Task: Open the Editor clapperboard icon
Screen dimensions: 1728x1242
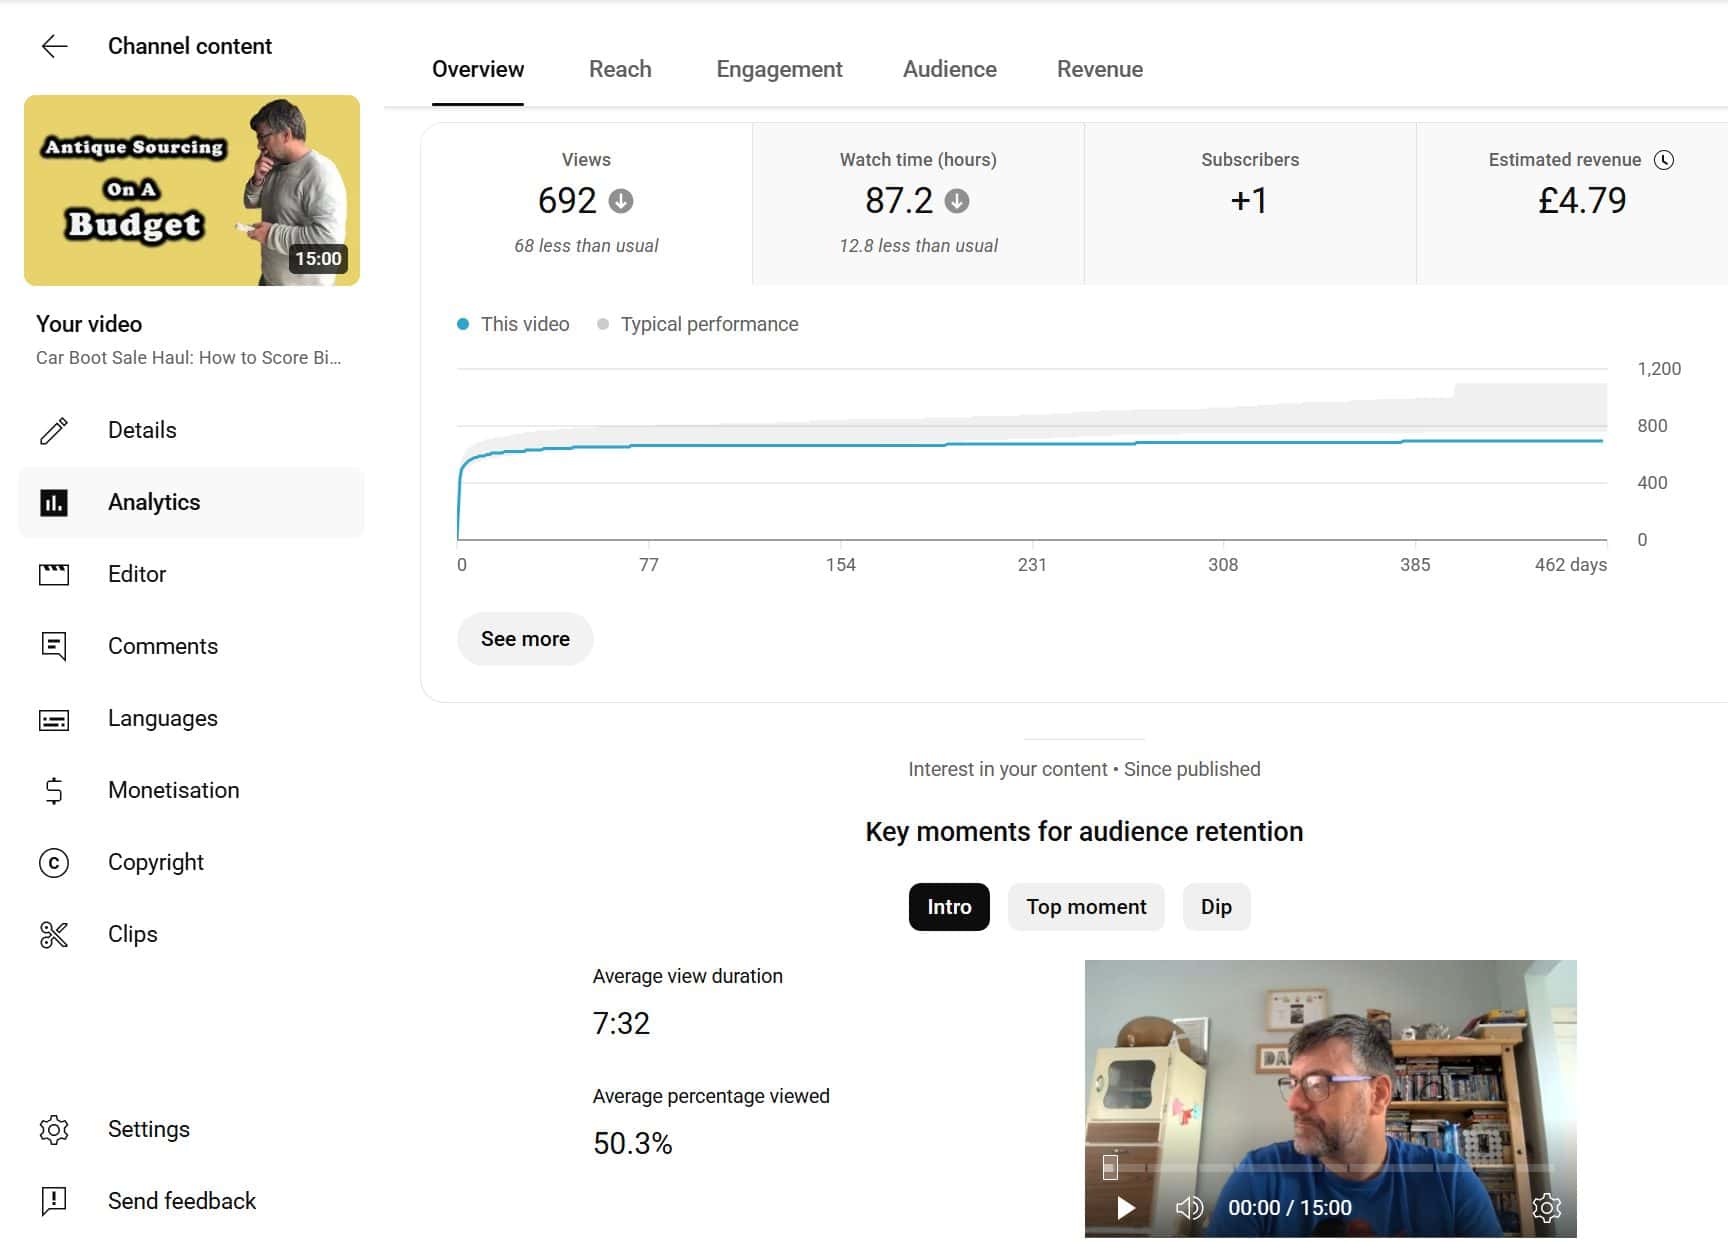Action: [54, 574]
